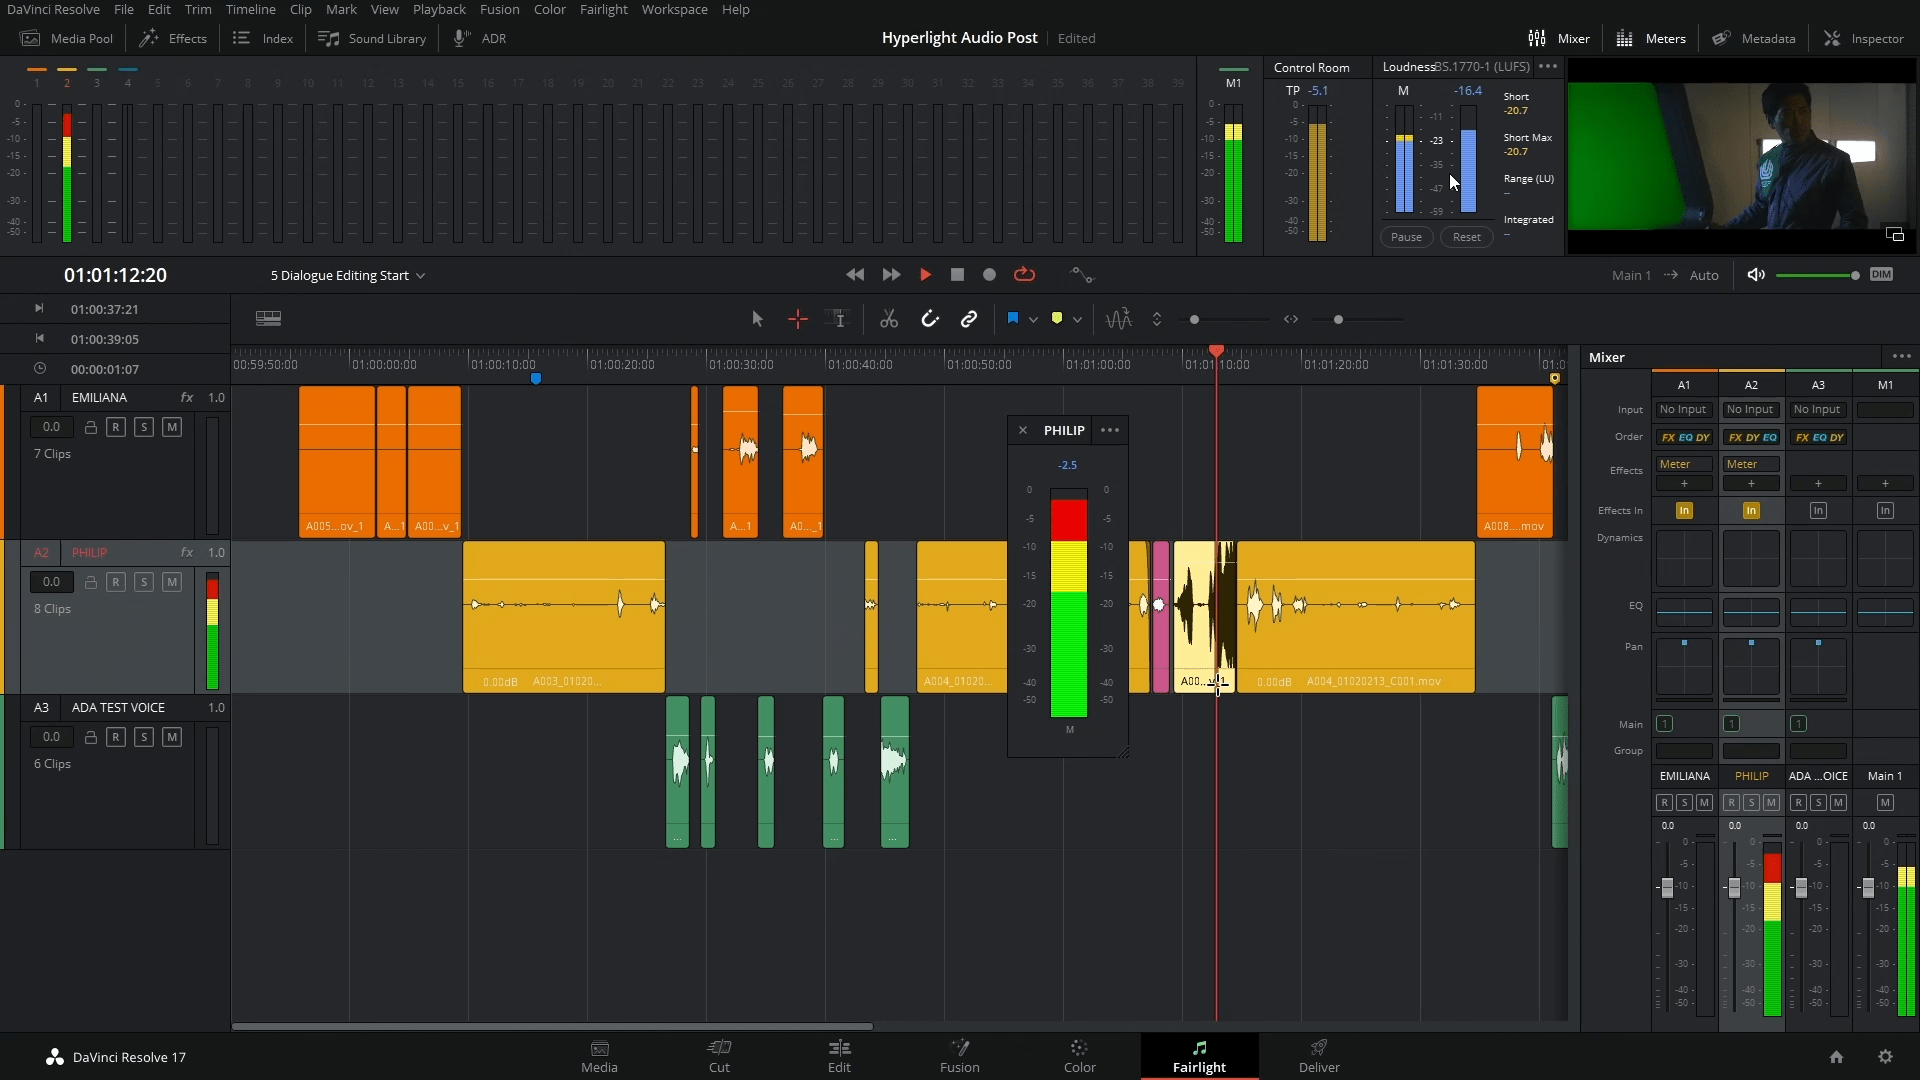
Task: Expand the timeline name dropdown
Action: pos(421,276)
